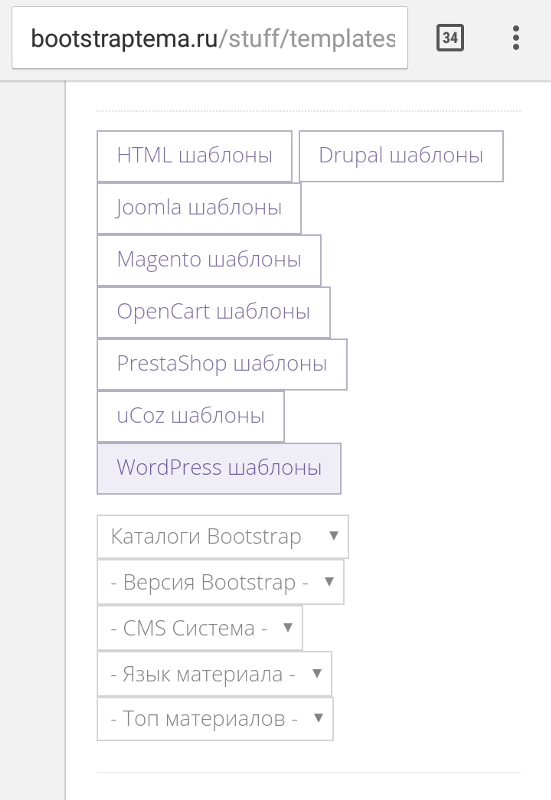Expand the Каталоги Bootstrap dropdown

click(223, 537)
